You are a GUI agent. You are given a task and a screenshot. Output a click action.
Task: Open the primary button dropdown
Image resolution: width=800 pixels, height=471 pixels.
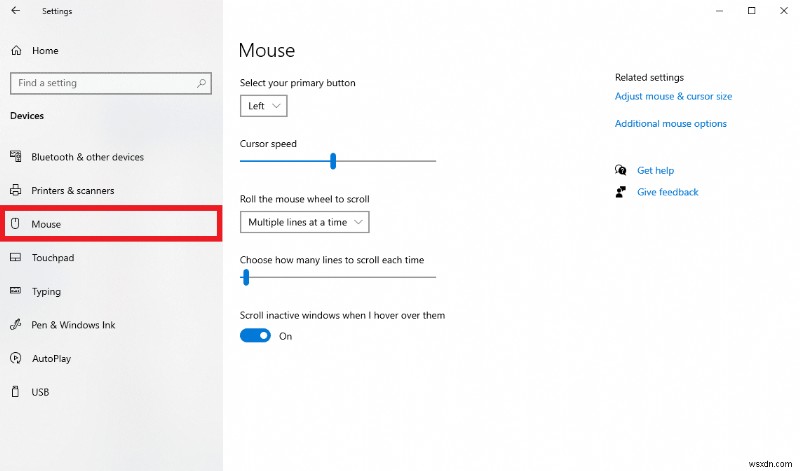(x=264, y=105)
